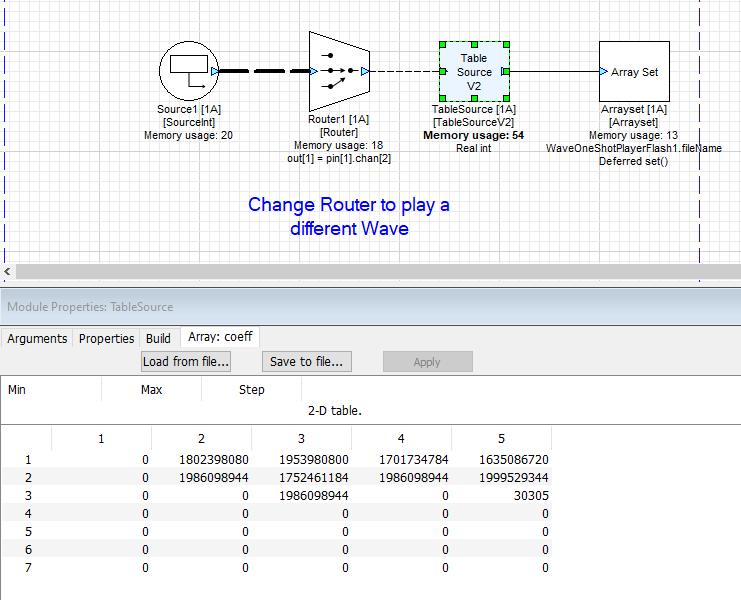Click the Save to file button

point(307,361)
